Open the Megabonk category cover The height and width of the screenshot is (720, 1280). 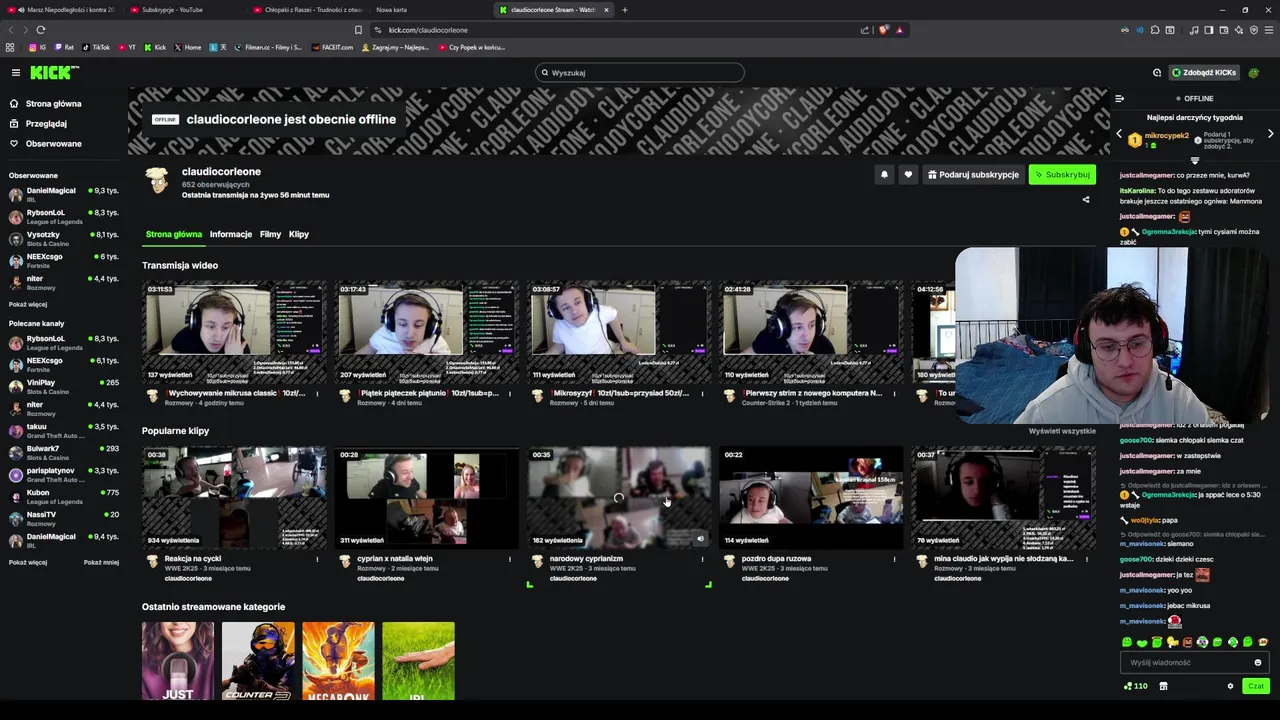coord(338,660)
